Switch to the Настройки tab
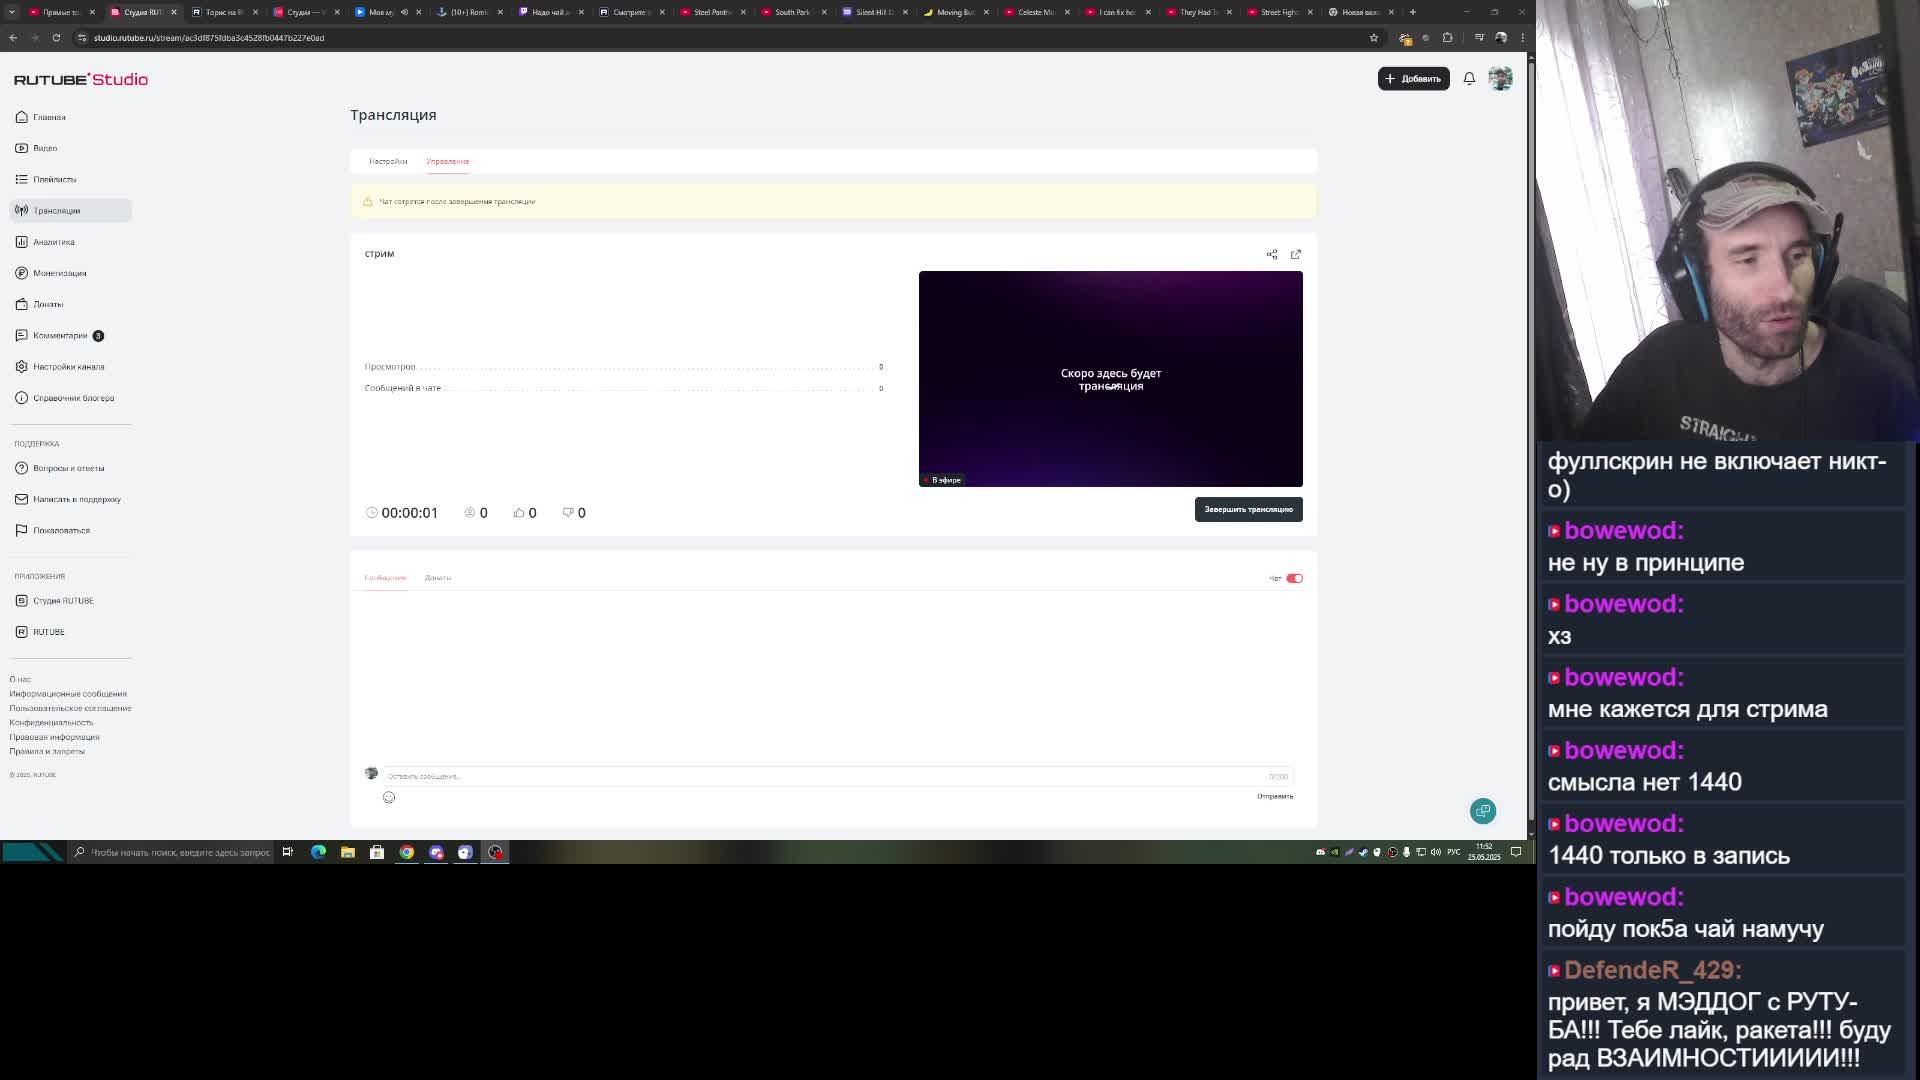Screen dimensions: 1920x1080 point(388,161)
